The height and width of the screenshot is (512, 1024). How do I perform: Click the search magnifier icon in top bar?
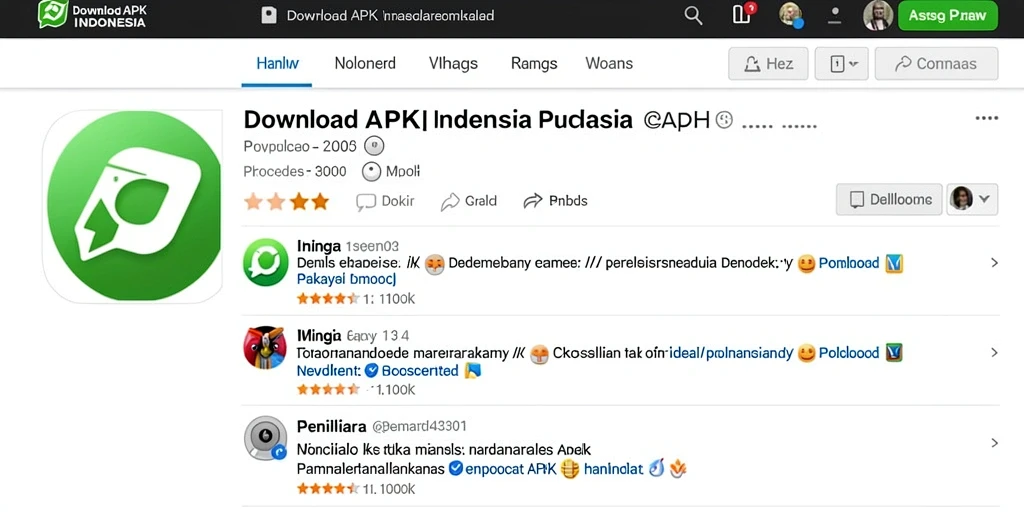693,16
